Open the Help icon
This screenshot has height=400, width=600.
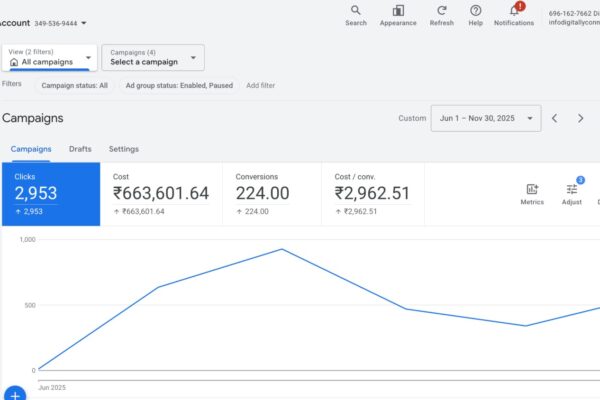tap(476, 11)
